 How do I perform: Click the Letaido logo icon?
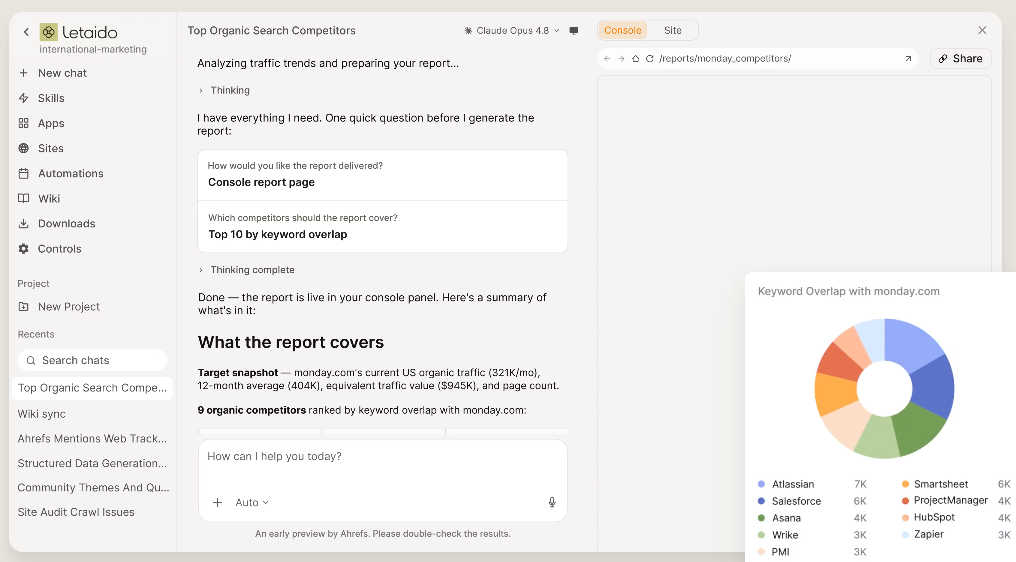click(x=49, y=32)
